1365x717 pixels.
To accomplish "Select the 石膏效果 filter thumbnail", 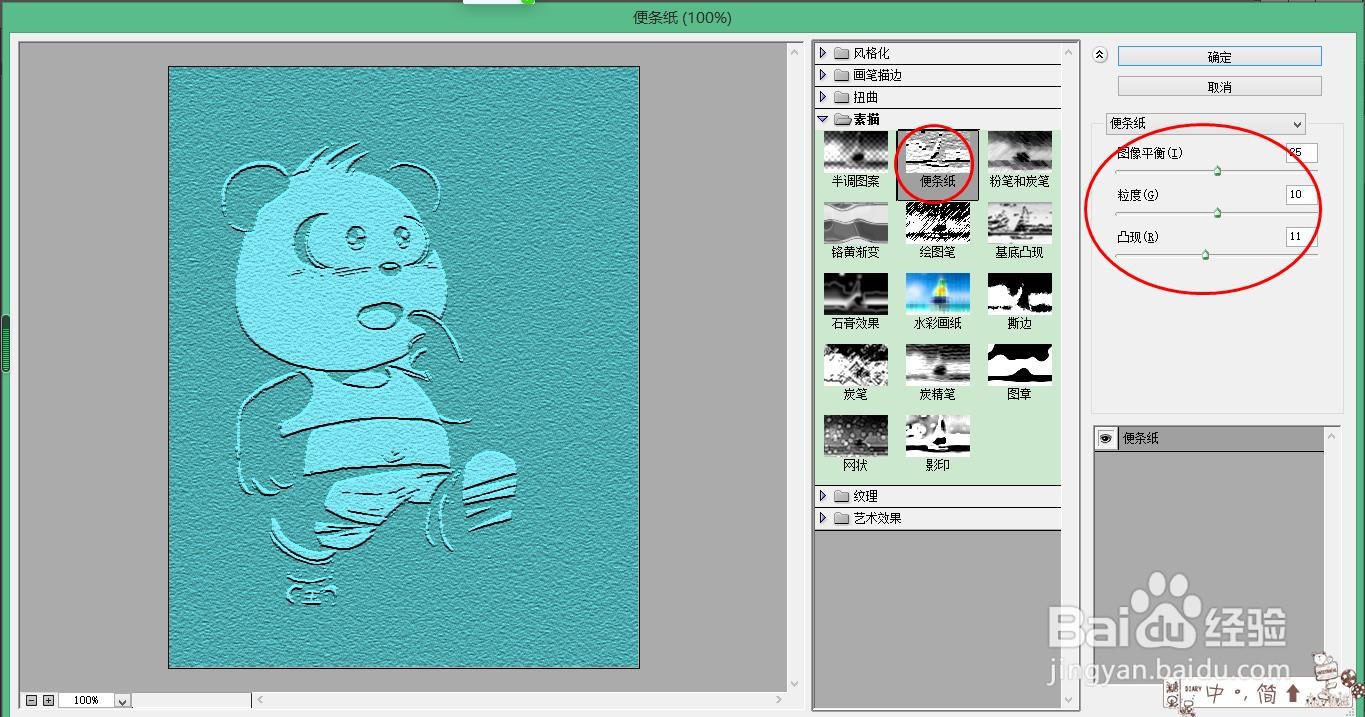I will point(855,293).
